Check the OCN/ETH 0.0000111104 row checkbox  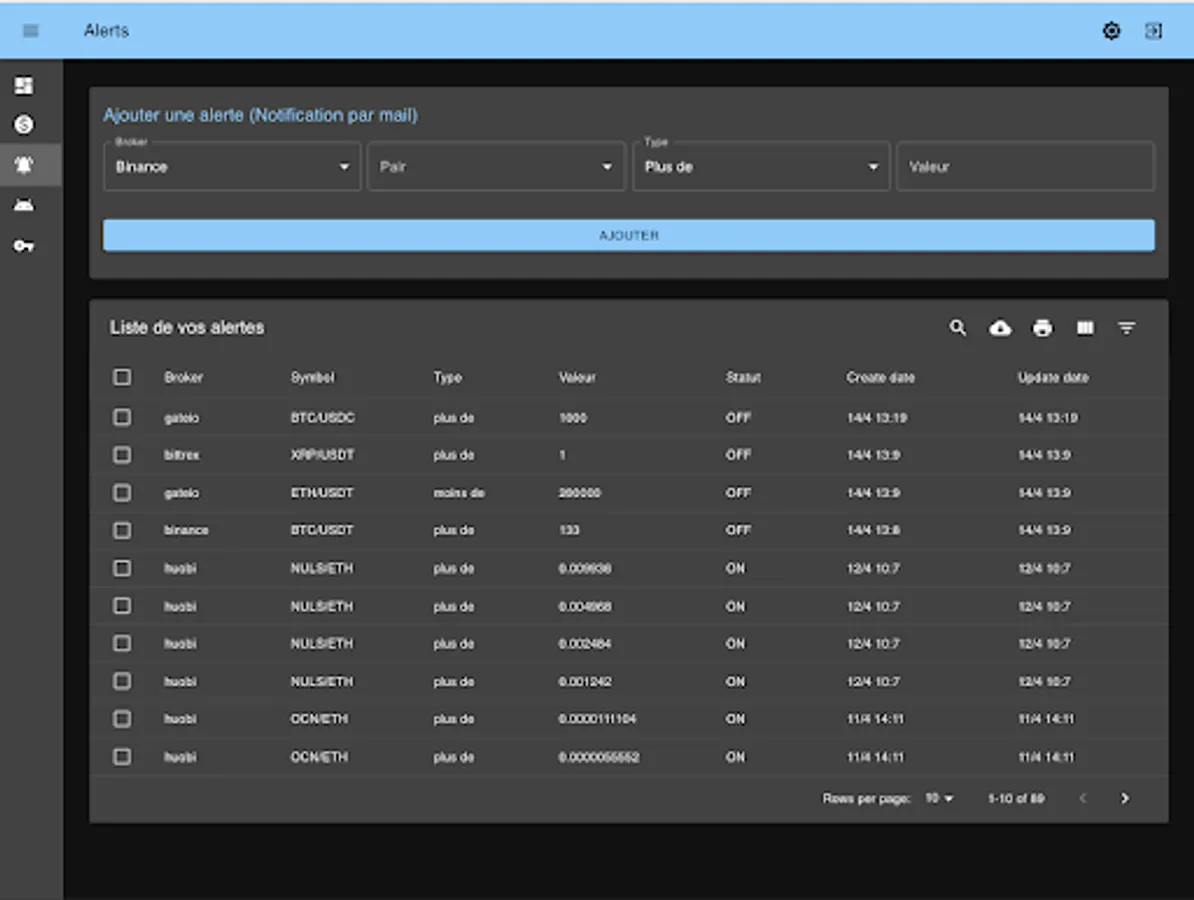pyautogui.click(x=122, y=719)
